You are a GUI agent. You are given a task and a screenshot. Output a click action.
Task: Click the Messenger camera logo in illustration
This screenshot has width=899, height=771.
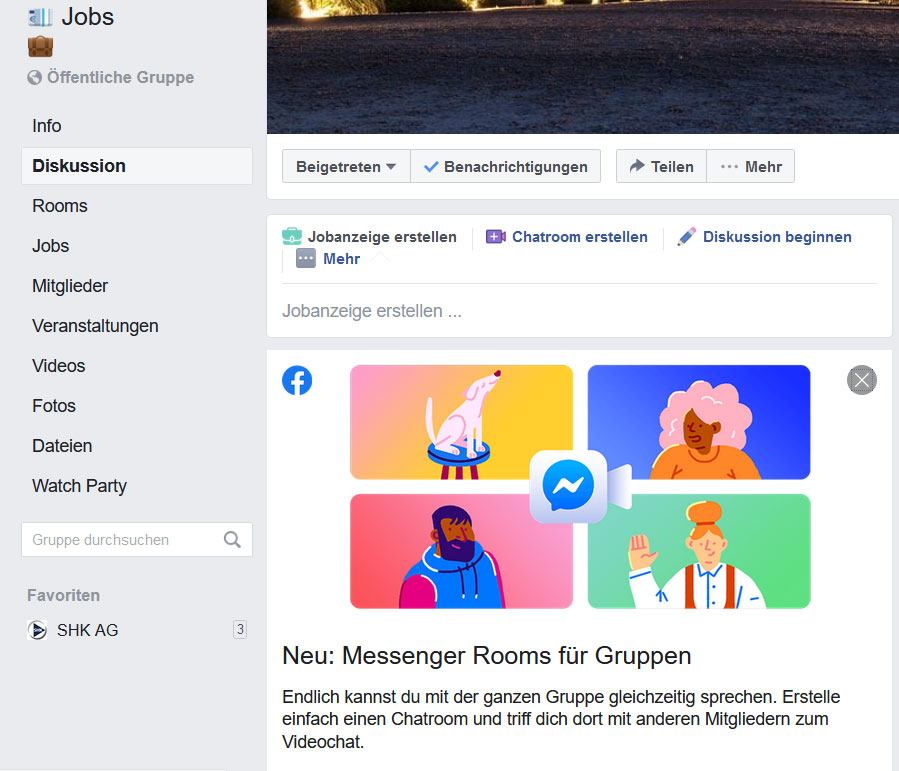[580, 486]
